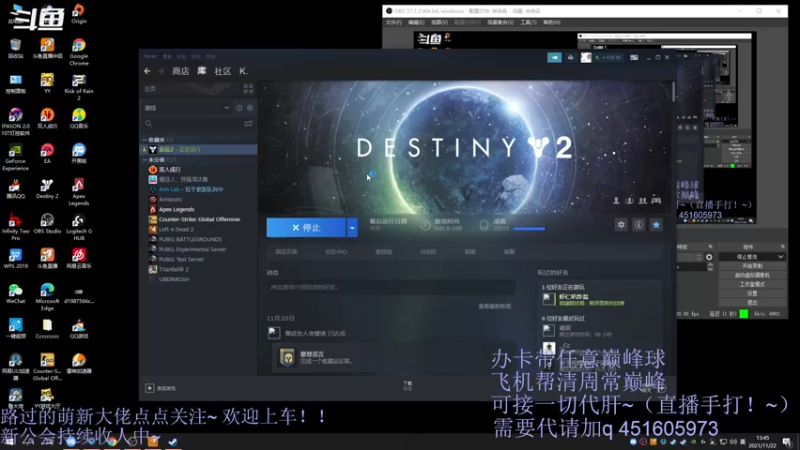Viewport: 800px width, 450px height.
Task: Open WeChat desktop shortcut
Action: point(15,294)
